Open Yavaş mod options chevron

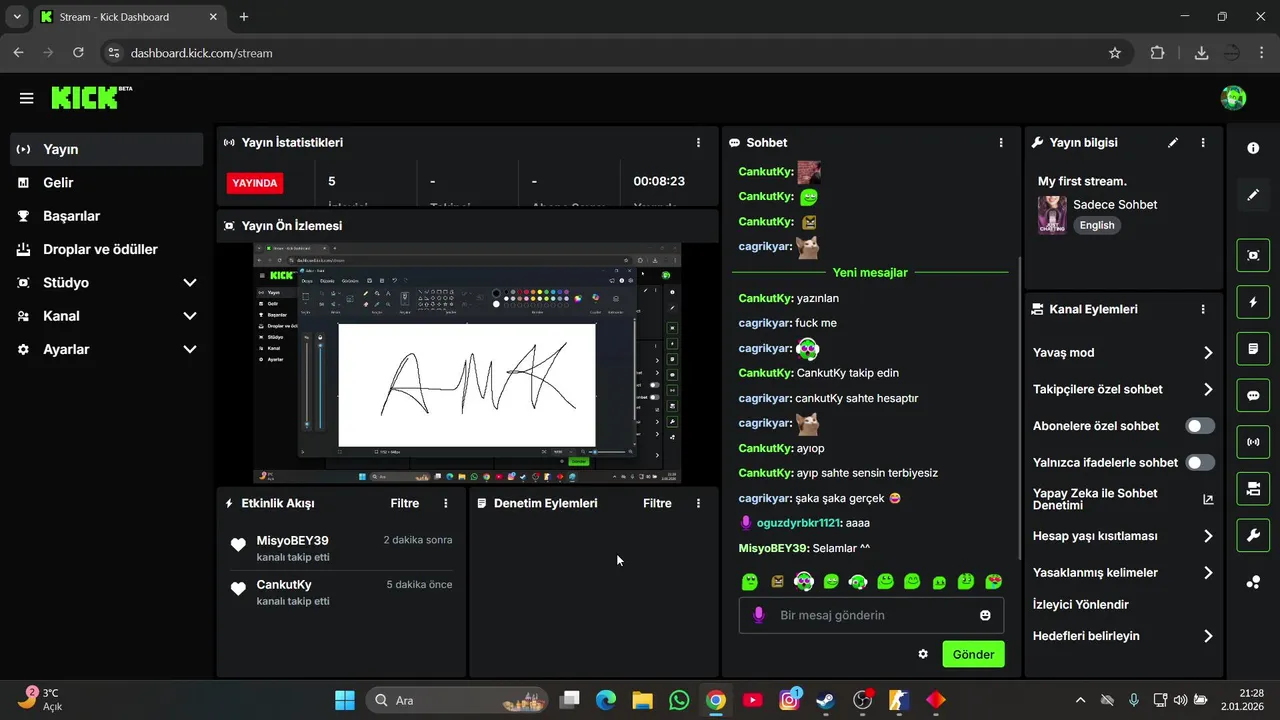(1208, 353)
